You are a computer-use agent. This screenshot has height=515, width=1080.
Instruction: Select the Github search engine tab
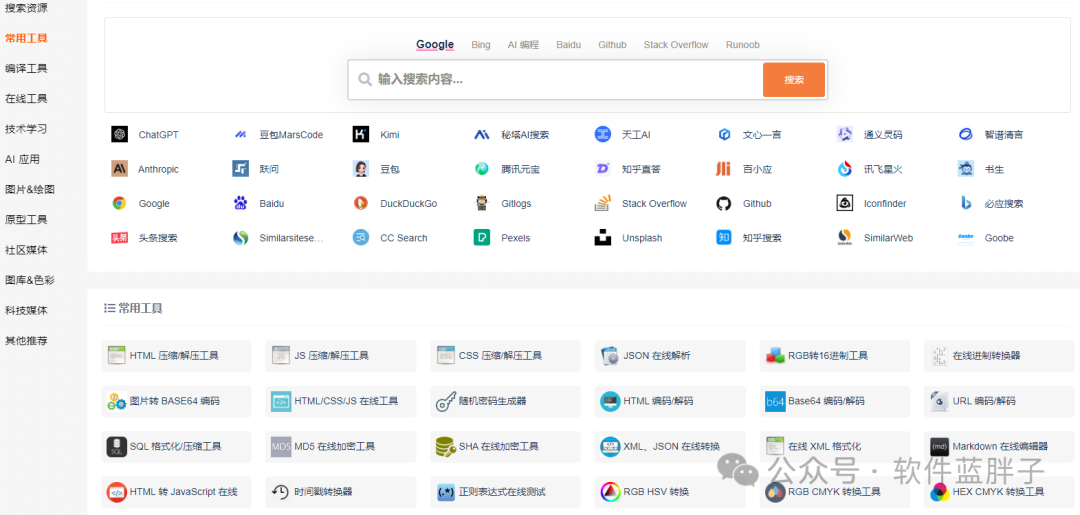(612, 45)
